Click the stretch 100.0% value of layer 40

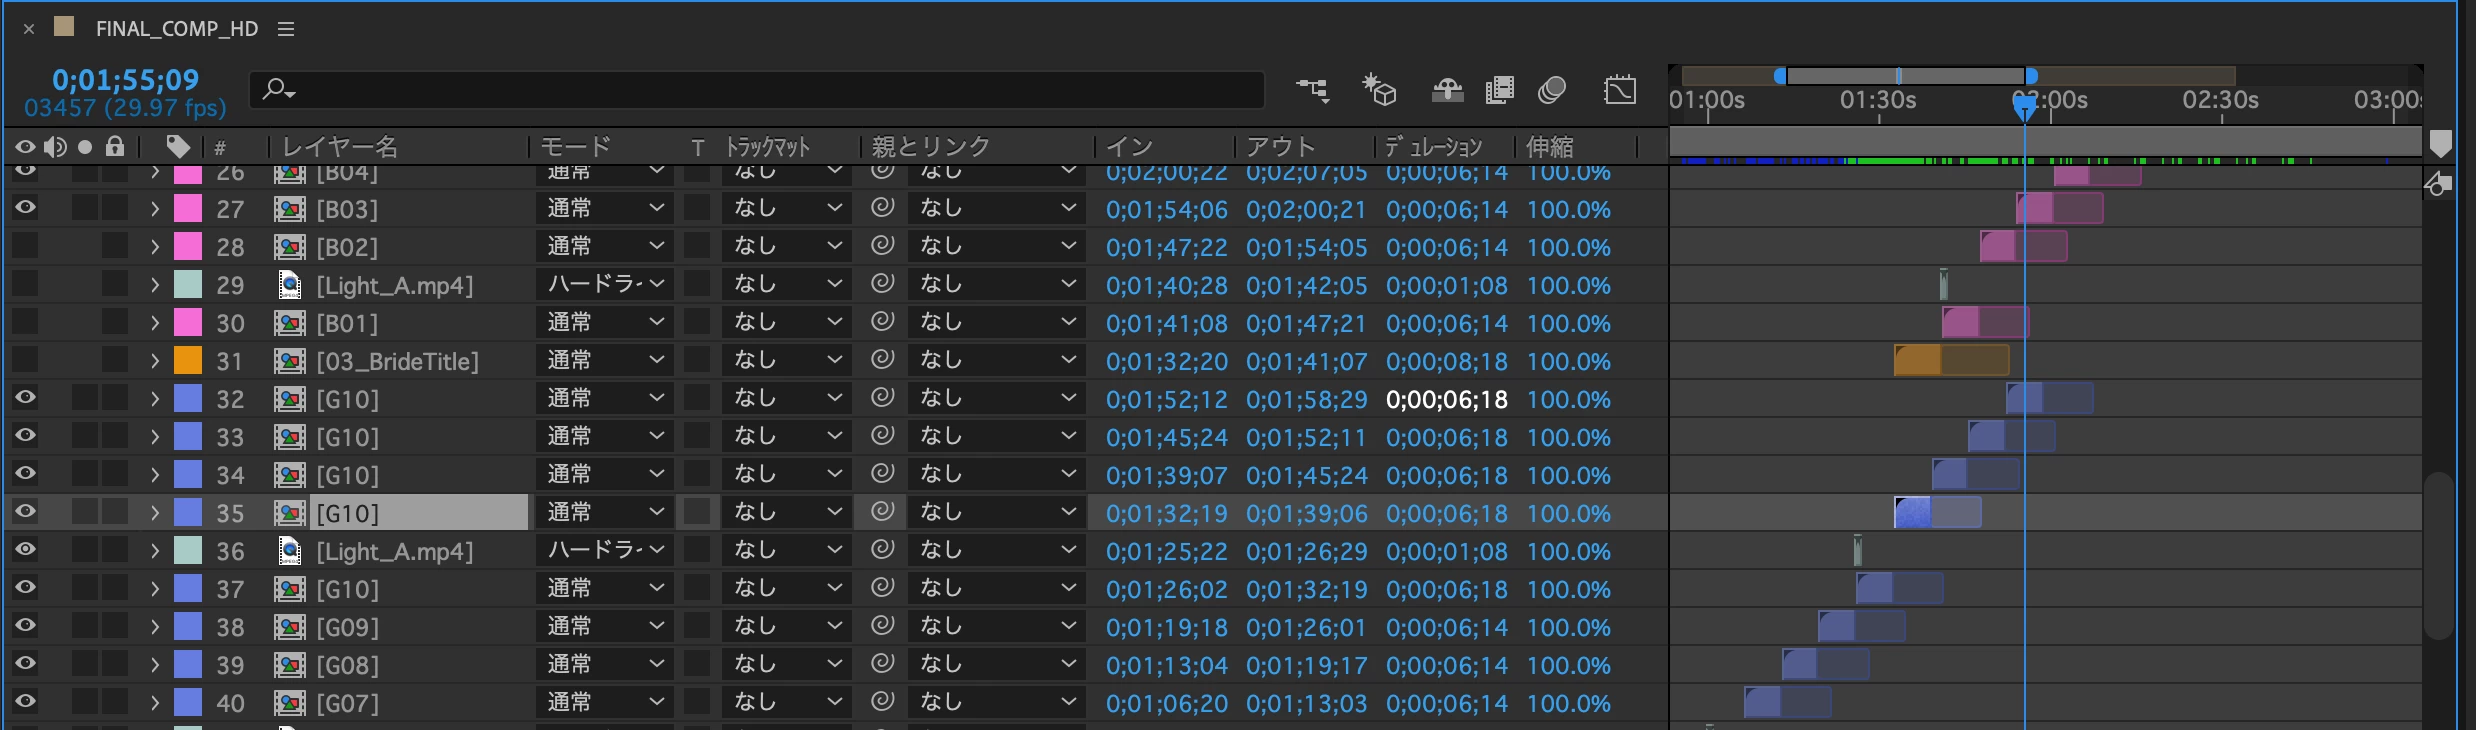coord(1569,704)
